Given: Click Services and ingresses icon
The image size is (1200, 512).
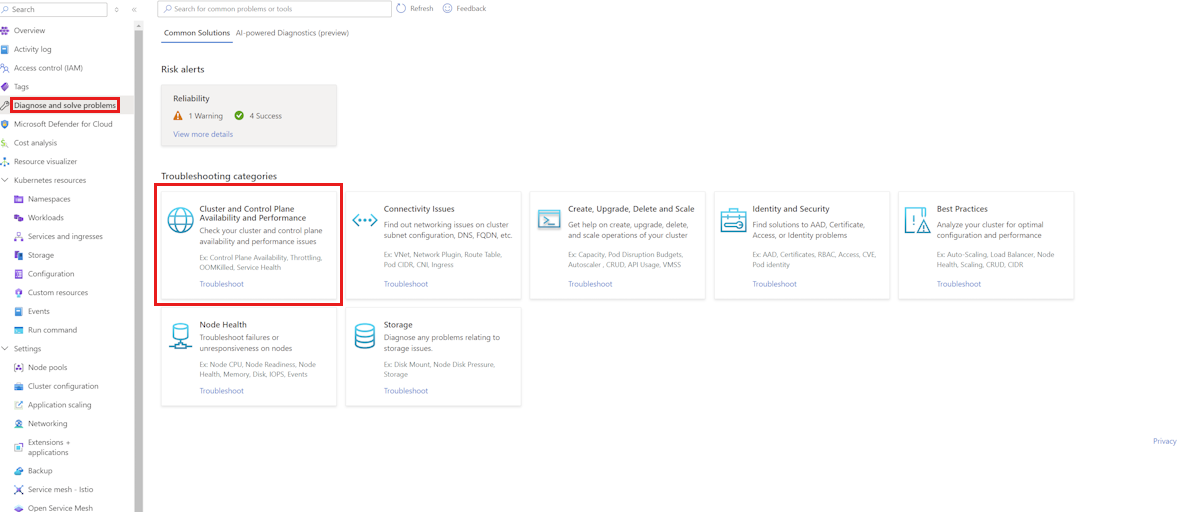Looking at the screenshot, I should pyautogui.click(x=19, y=237).
